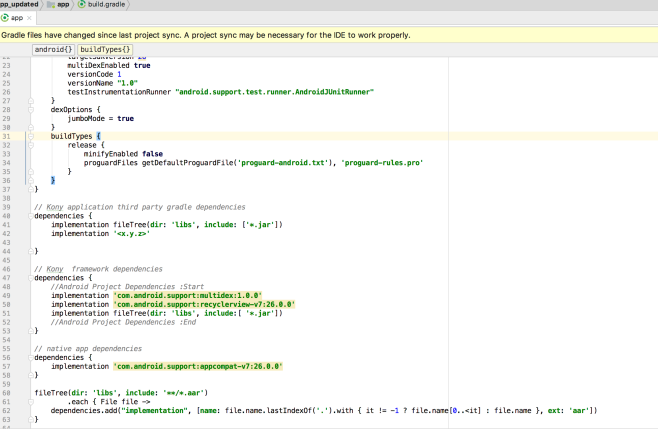This screenshot has width=658, height=429.
Task: Click the Gradle files changed notification banner
Action: coord(329,35)
